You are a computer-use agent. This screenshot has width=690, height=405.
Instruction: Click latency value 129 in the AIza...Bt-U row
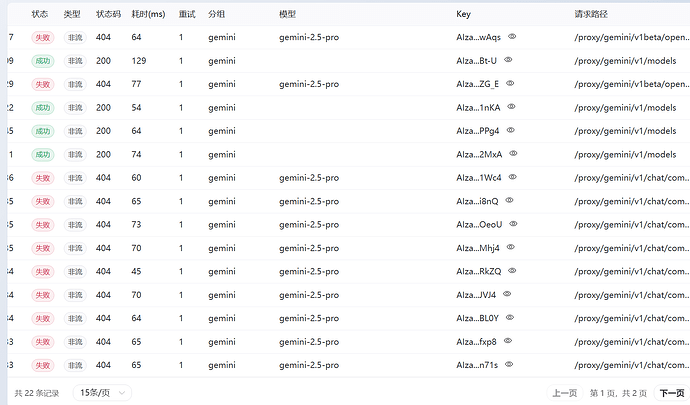click(x=139, y=61)
